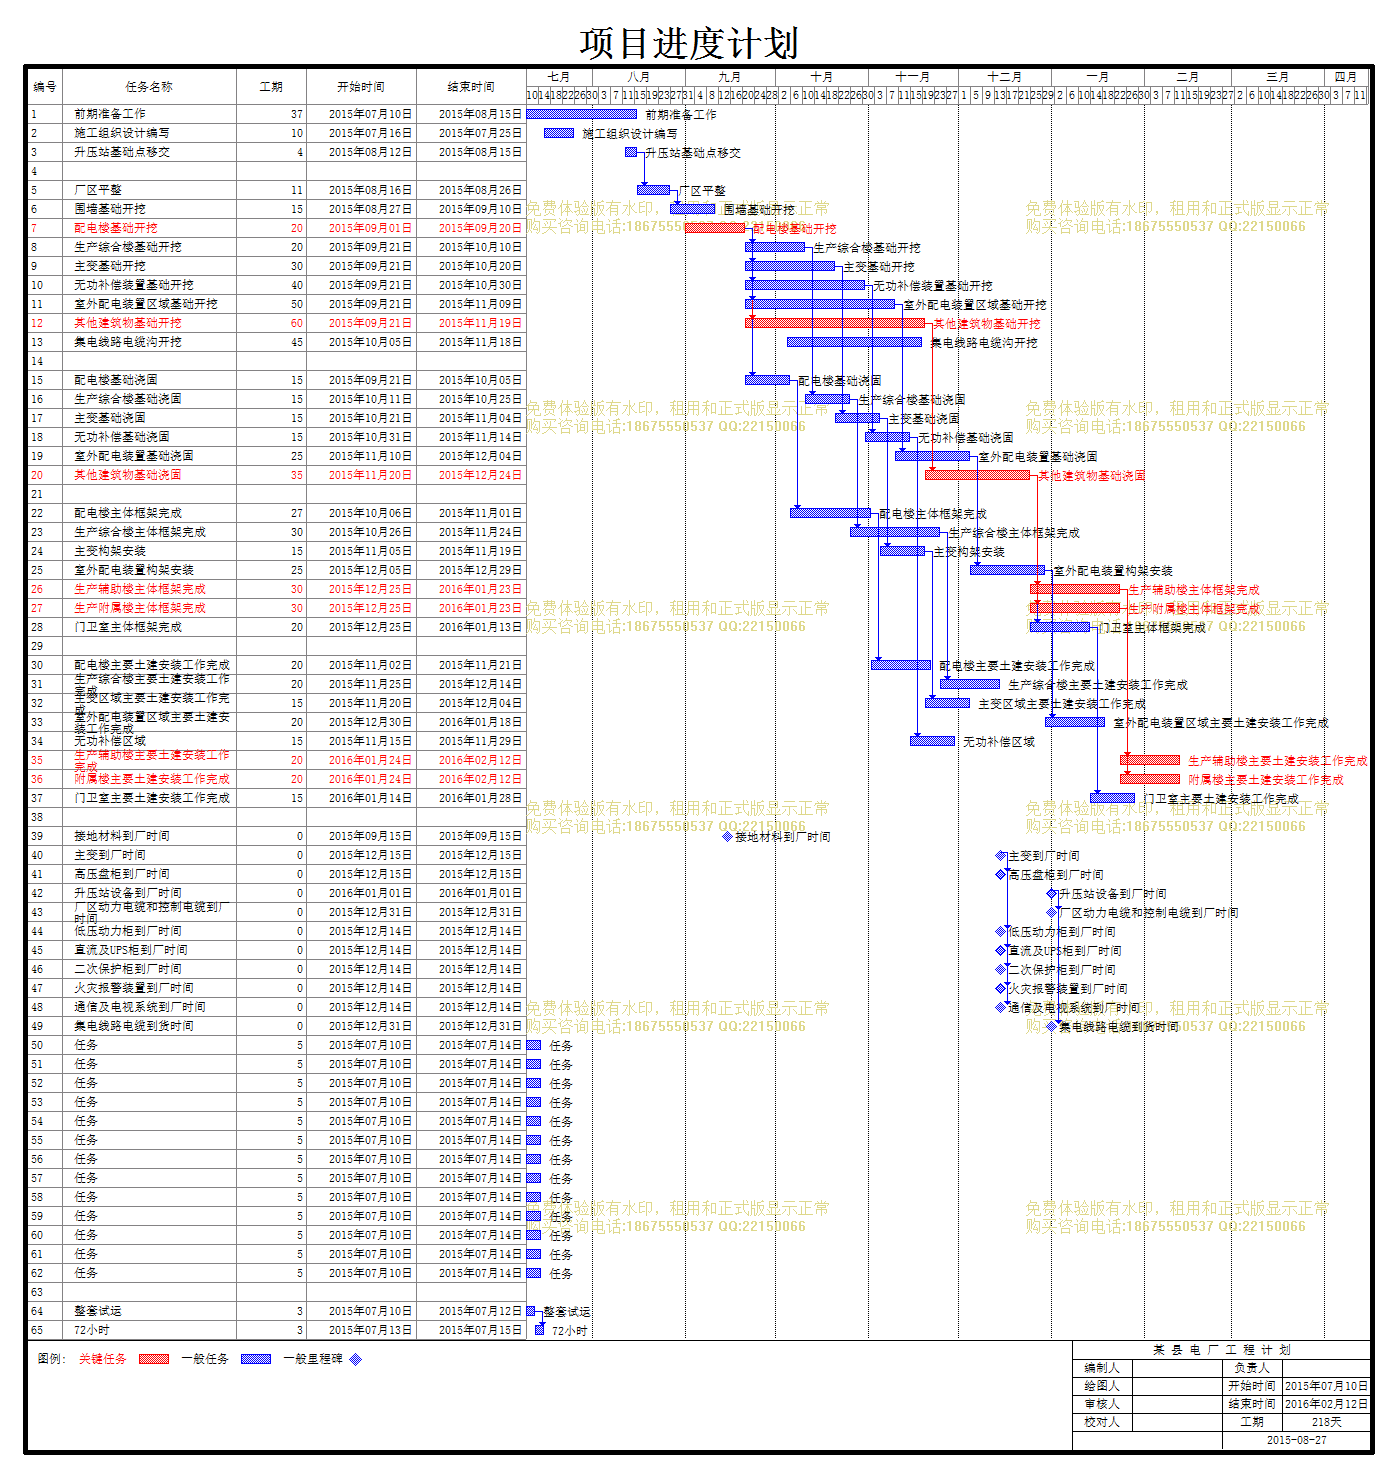Click the blue 集电线路电缆沟开挖 Gantt bar
Viewport: 1396px width, 1476px height.
point(855,342)
